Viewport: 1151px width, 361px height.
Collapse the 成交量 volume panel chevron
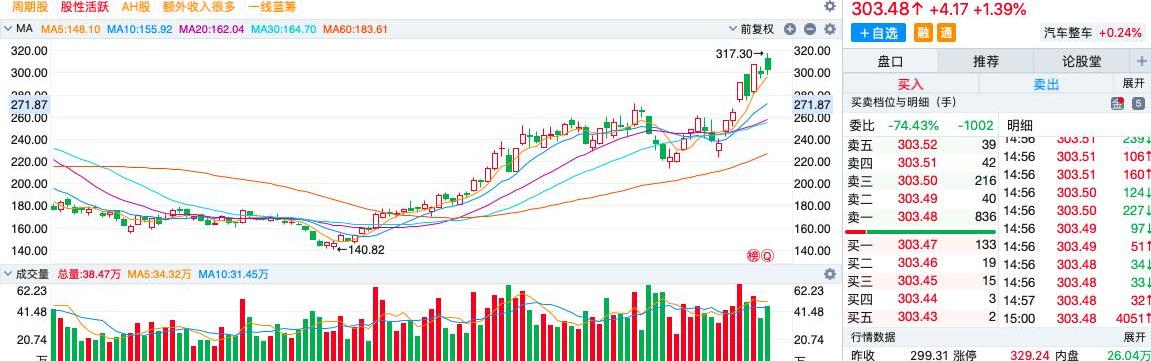pyautogui.click(x=8, y=274)
